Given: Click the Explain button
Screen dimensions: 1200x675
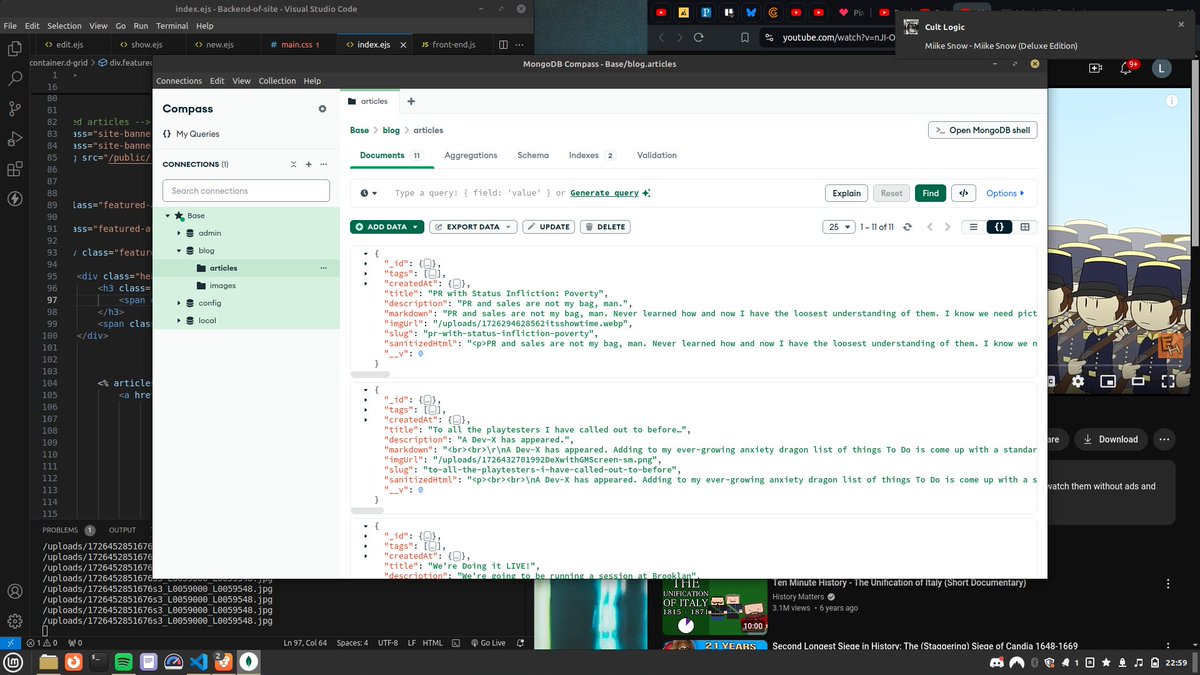Looking at the screenshot, I should (846, 193).
